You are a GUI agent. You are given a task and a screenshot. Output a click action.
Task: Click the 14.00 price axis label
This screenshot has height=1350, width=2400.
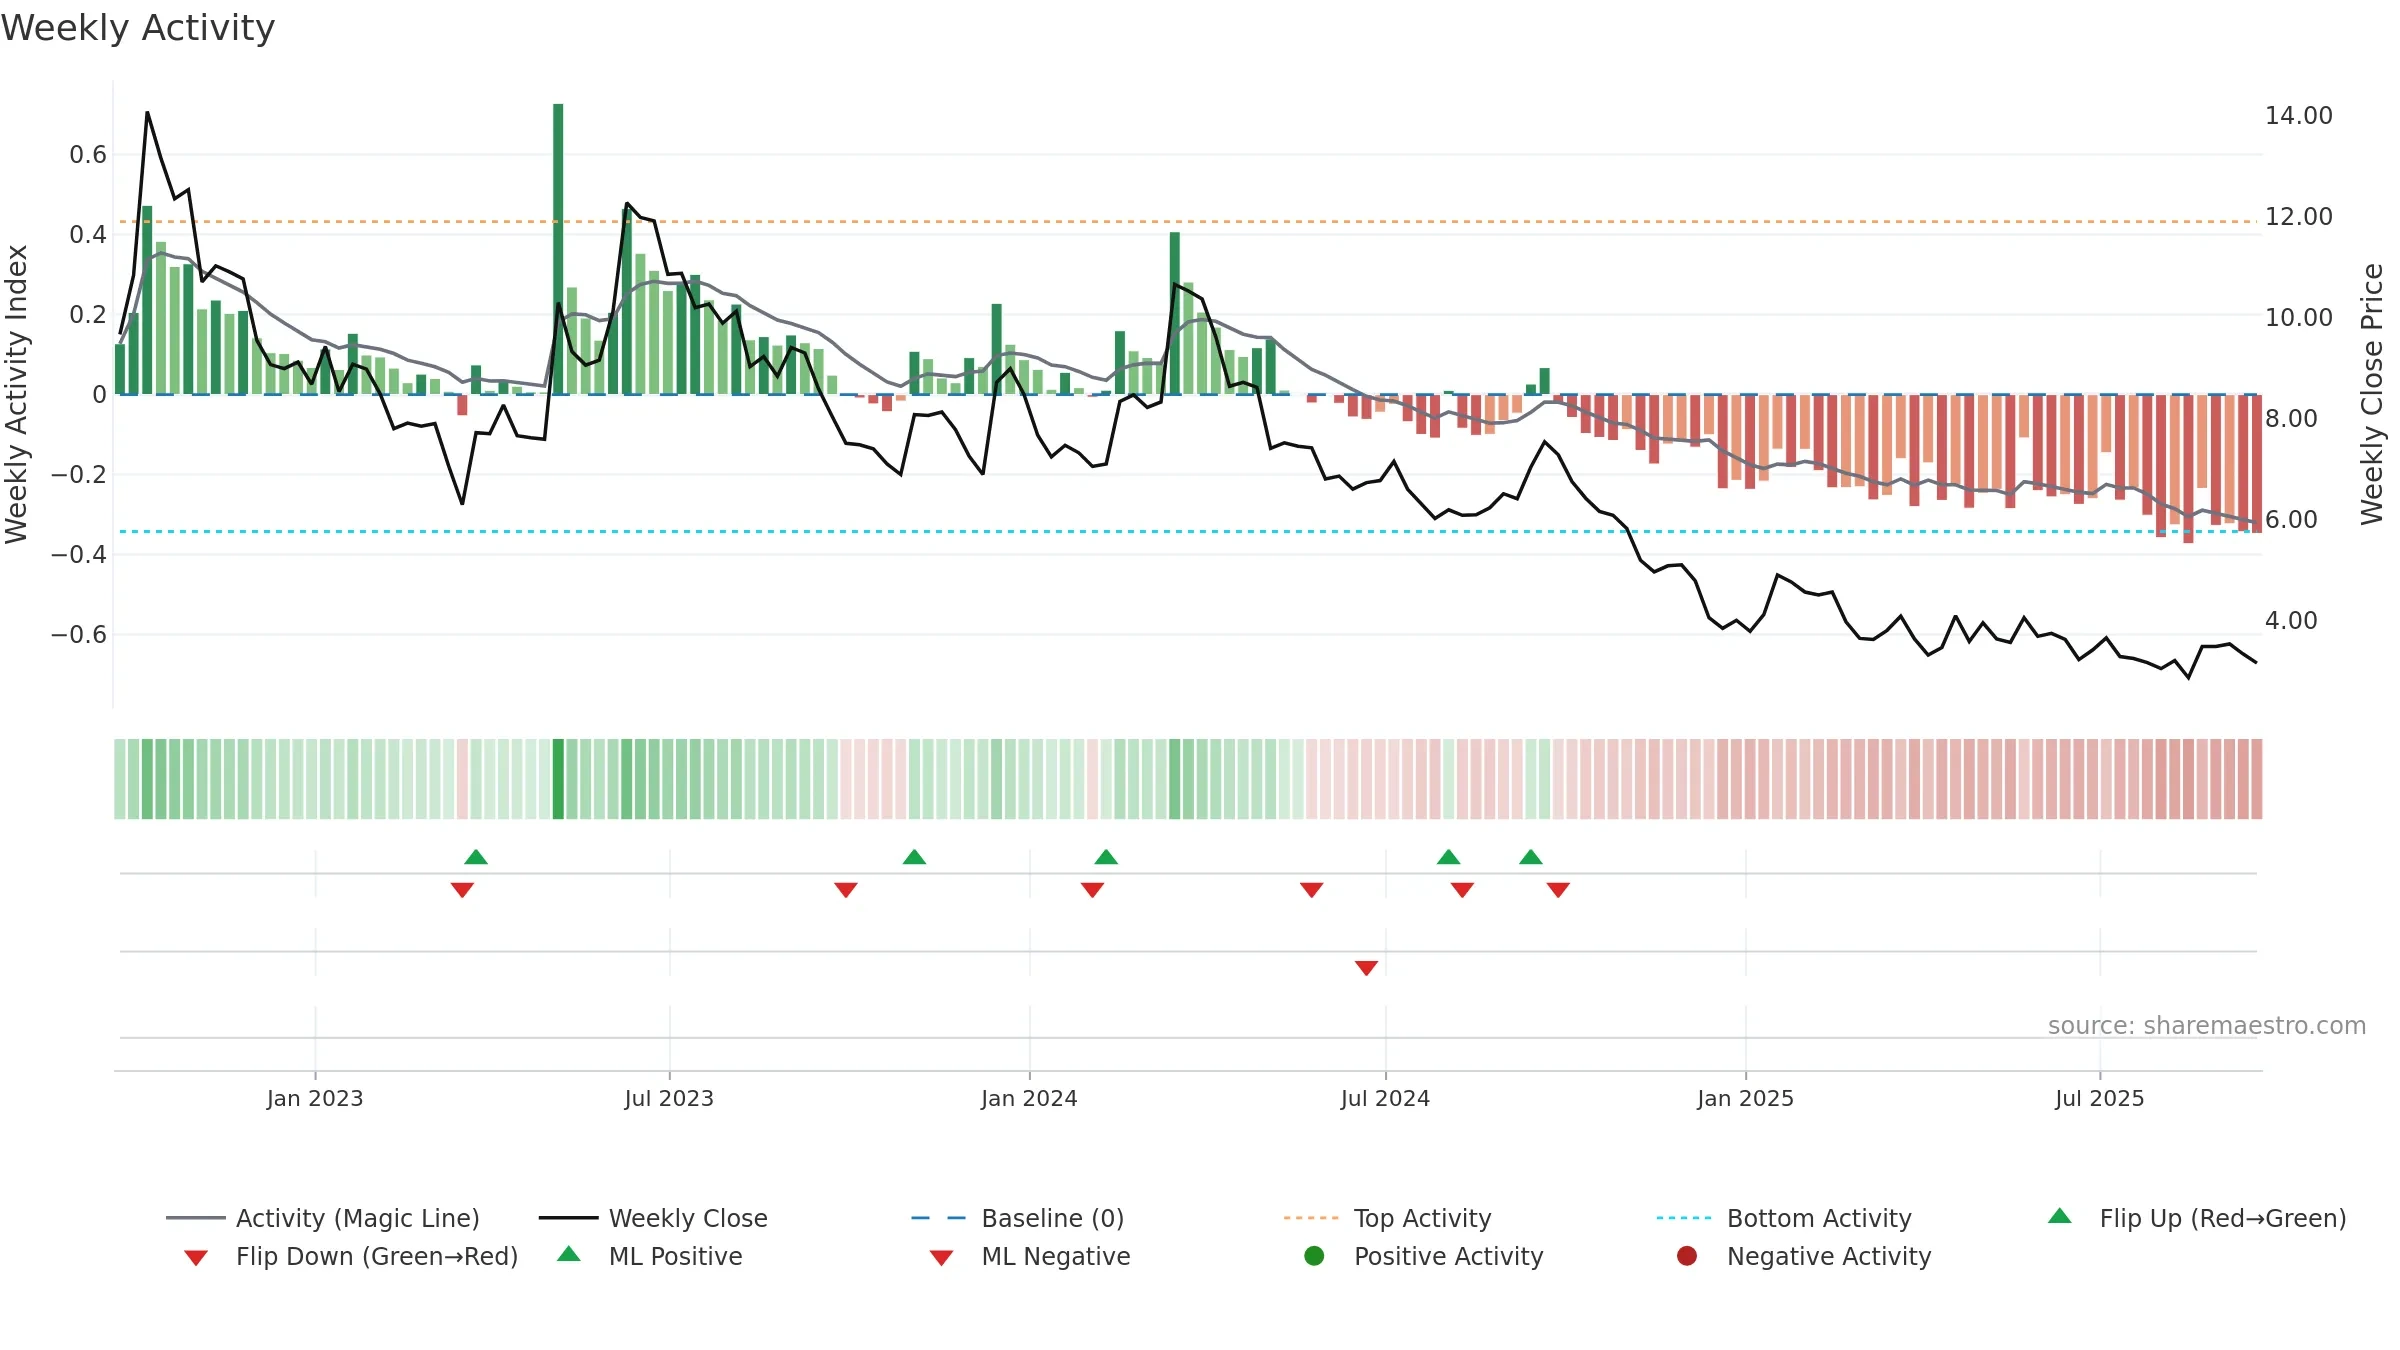pyautogui.click(x=2299, y=115)
